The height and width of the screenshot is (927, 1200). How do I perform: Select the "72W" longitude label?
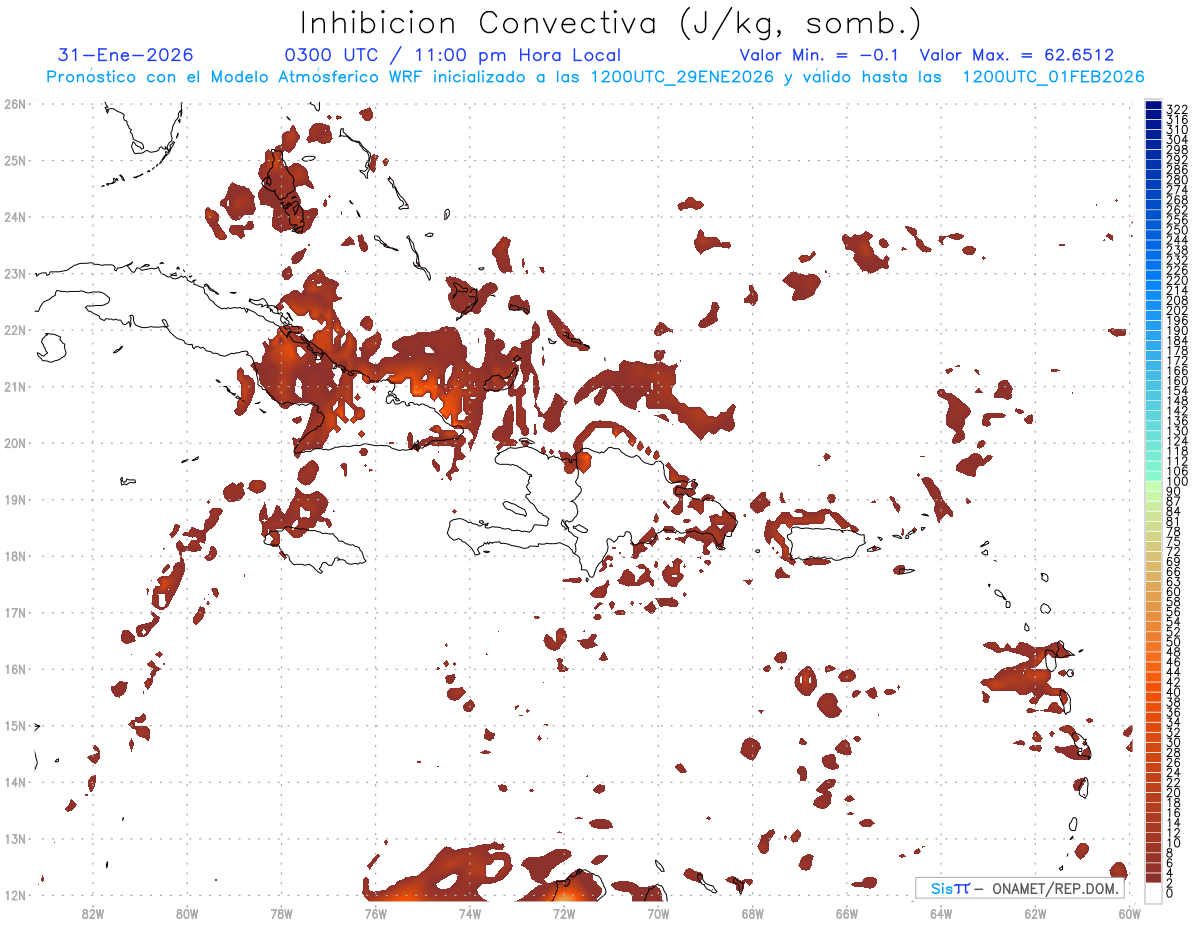point(564,913)
